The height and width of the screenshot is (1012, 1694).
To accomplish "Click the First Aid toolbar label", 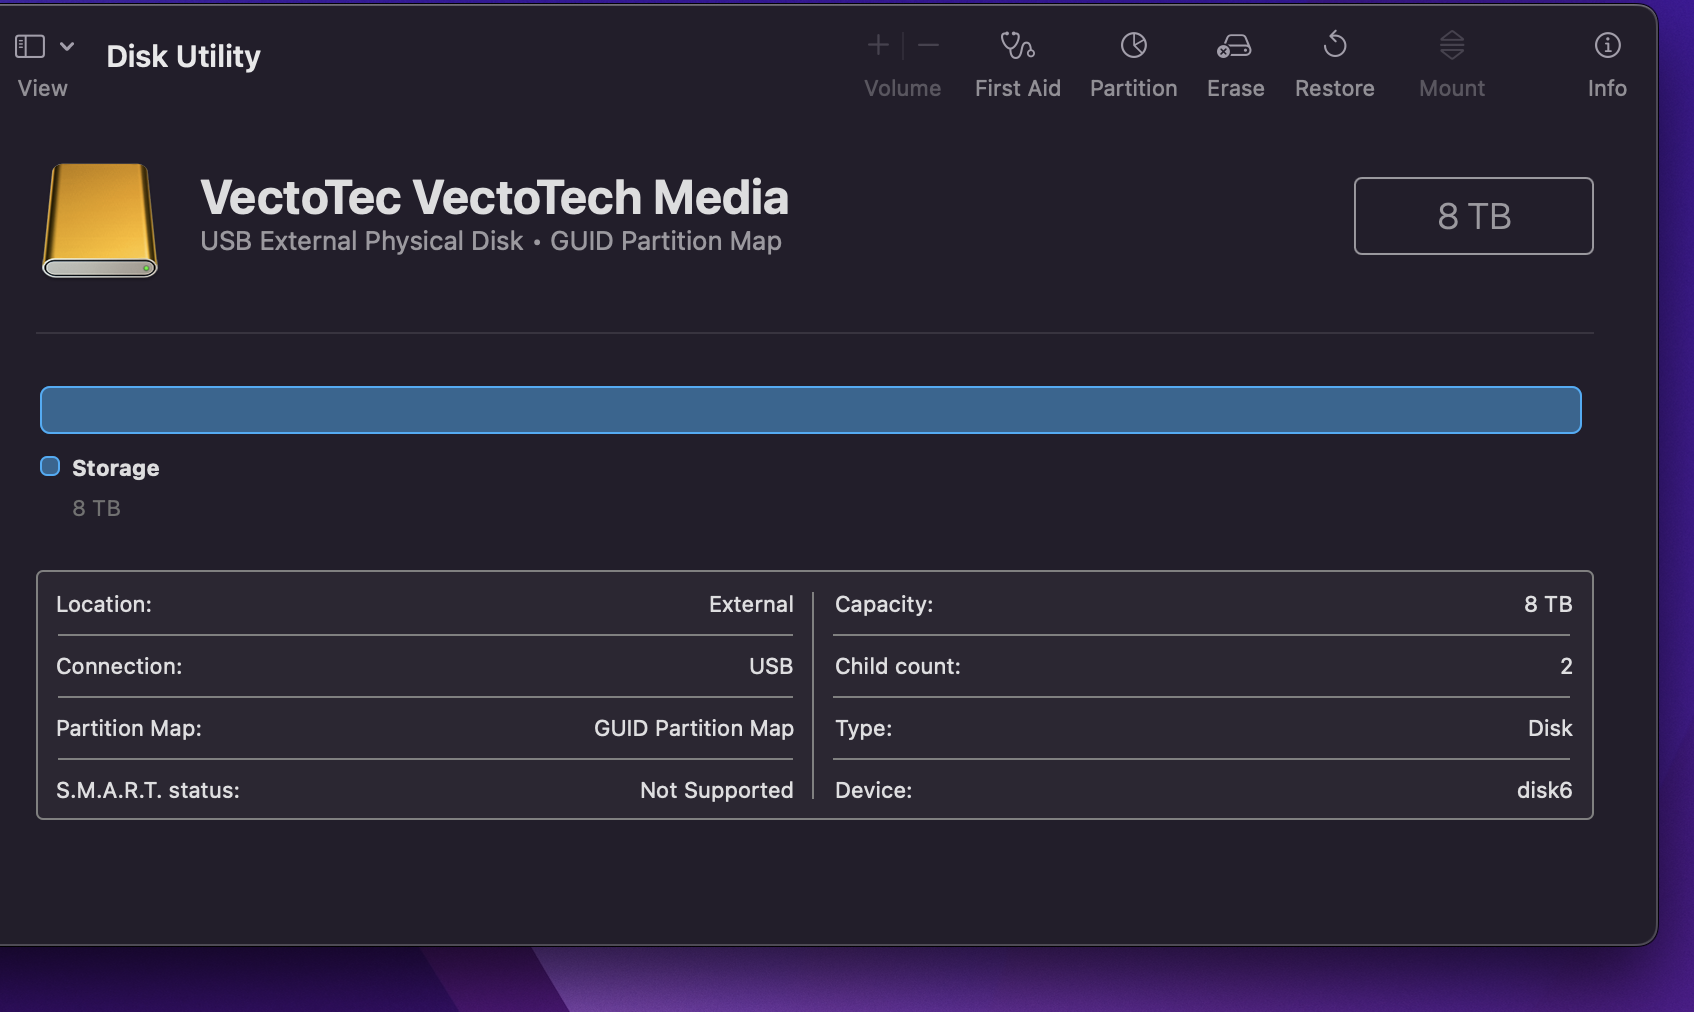I will click(x=1017, y=88).
